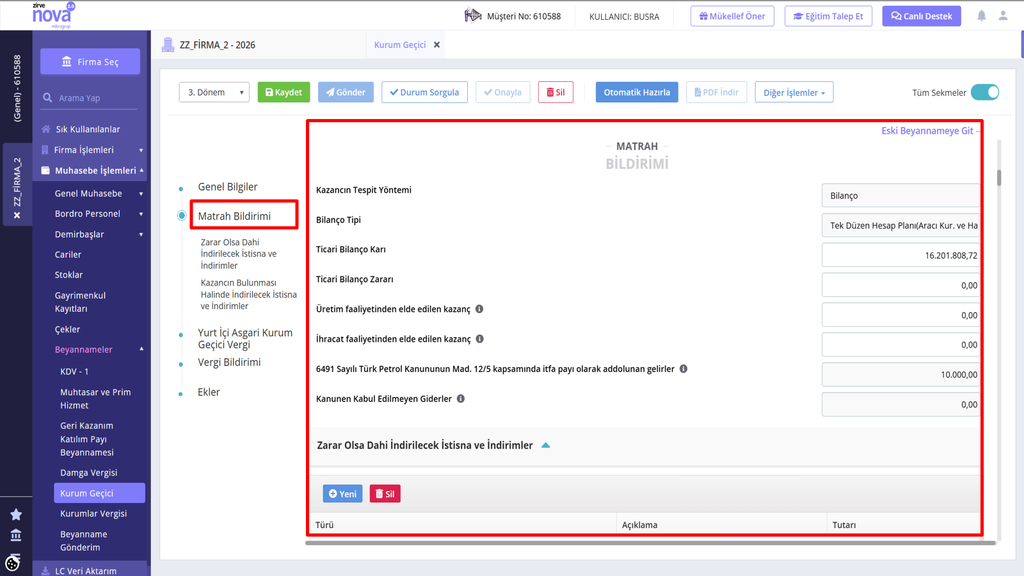Click the zirve nova logo

pos(53,15)
